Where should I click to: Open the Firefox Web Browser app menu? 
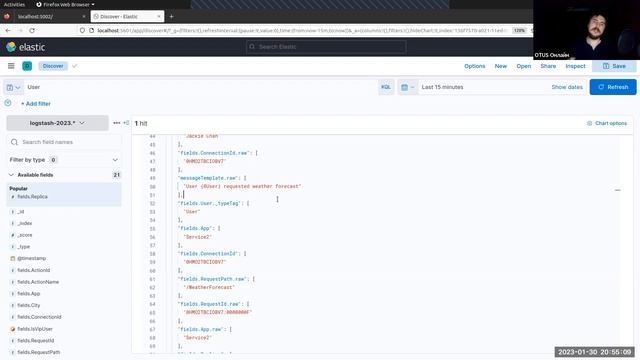pos(65,4)
